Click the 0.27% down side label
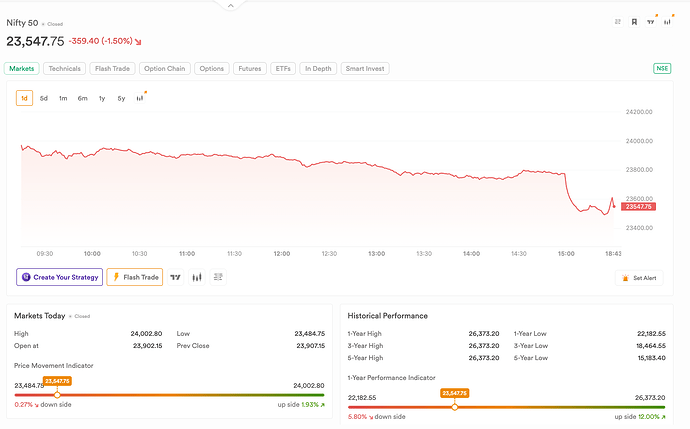 (43, 404)
